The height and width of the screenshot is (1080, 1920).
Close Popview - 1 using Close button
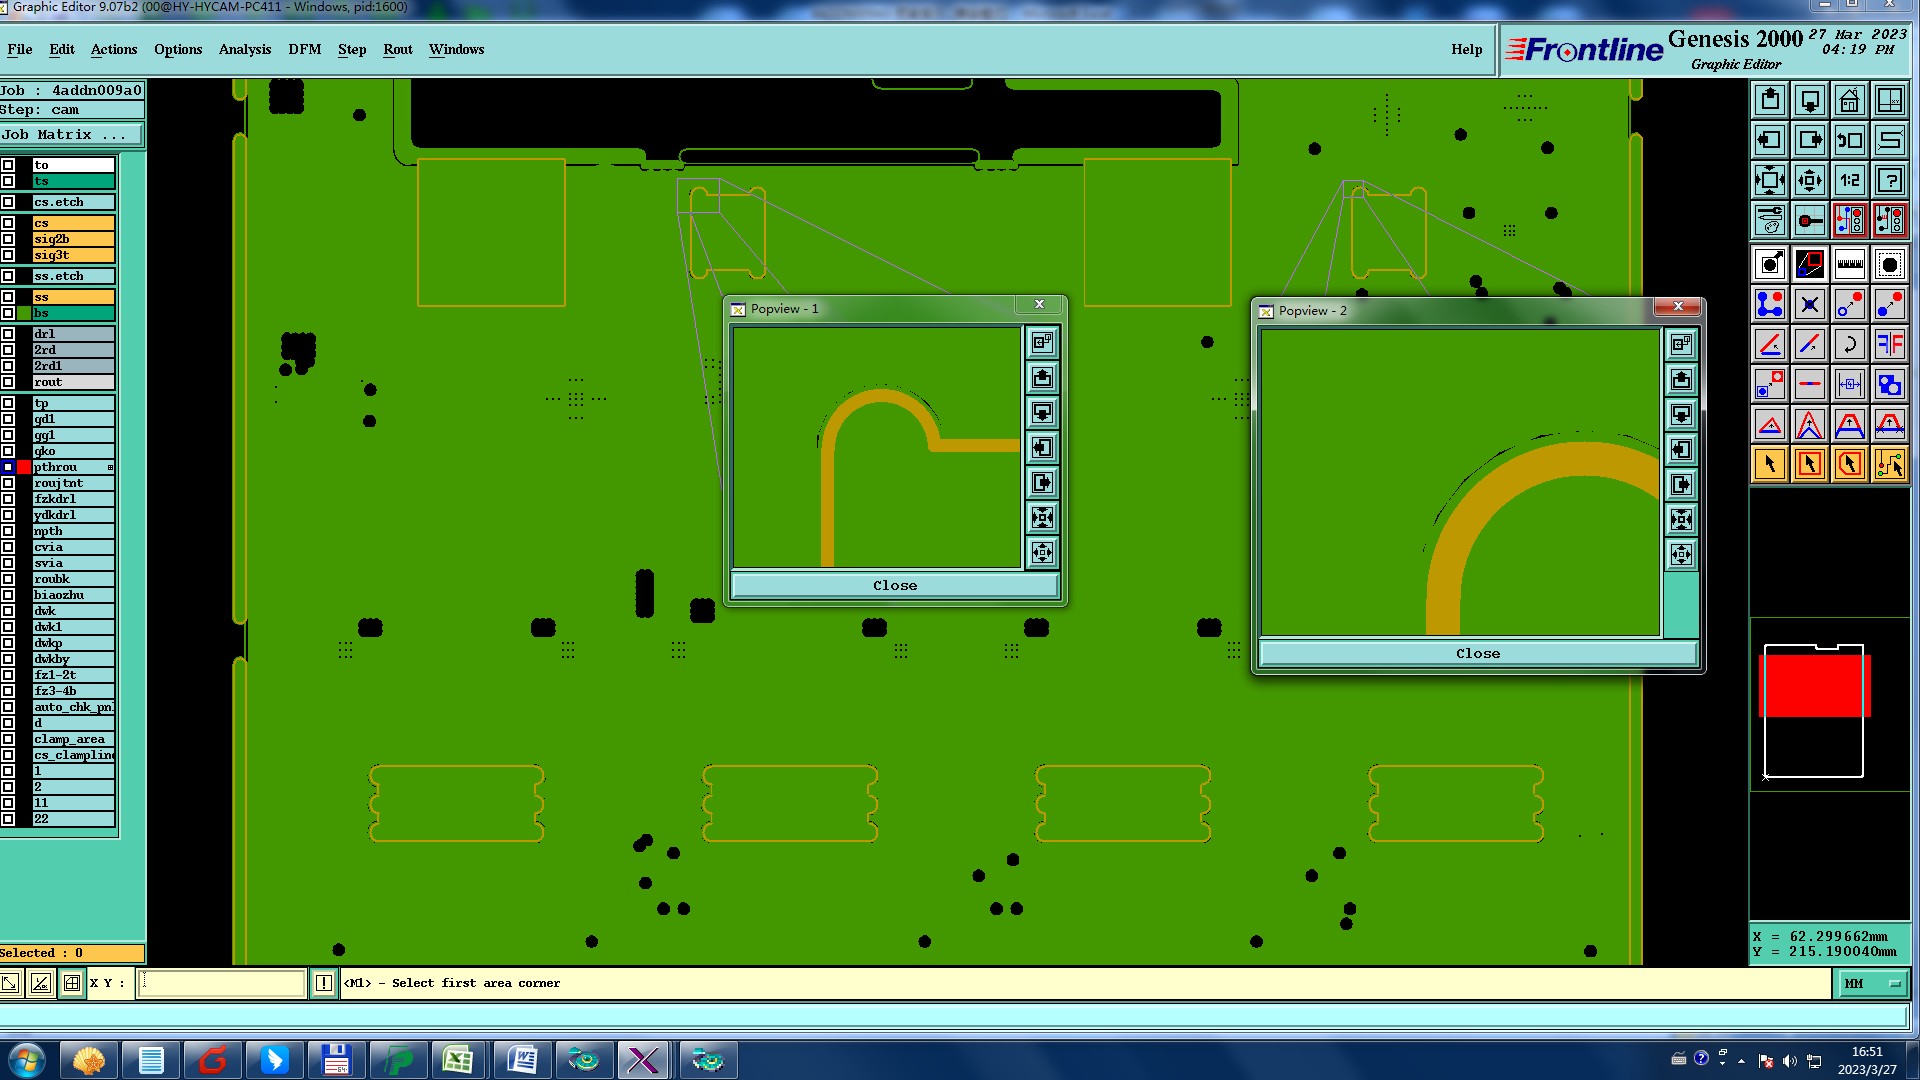click(x=894, y=586)
